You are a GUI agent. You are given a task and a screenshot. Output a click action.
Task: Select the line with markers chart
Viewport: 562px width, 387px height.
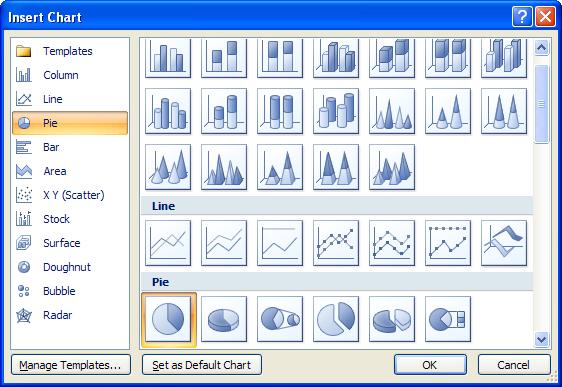[336, 243]
